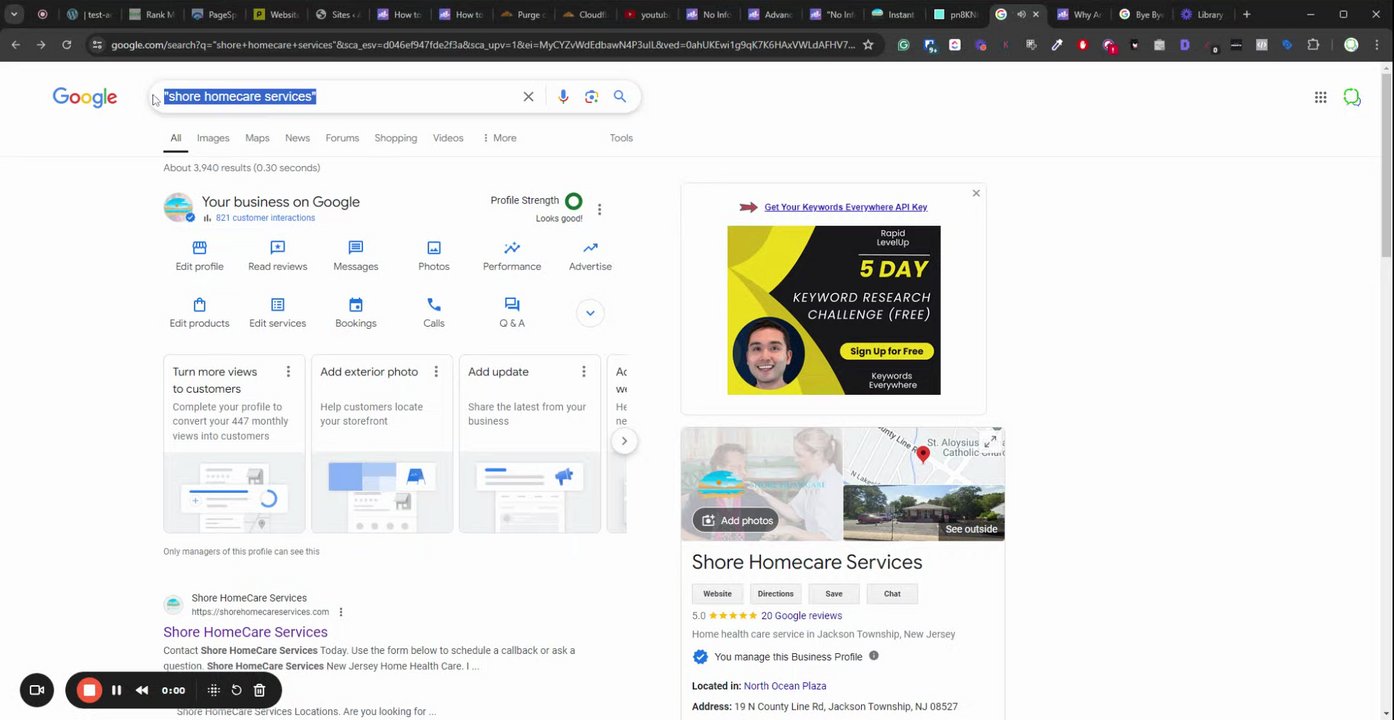The image size is (1394, 720).
Task: Open options for 'Add exterior photo' card
Action: click(436, 372)
